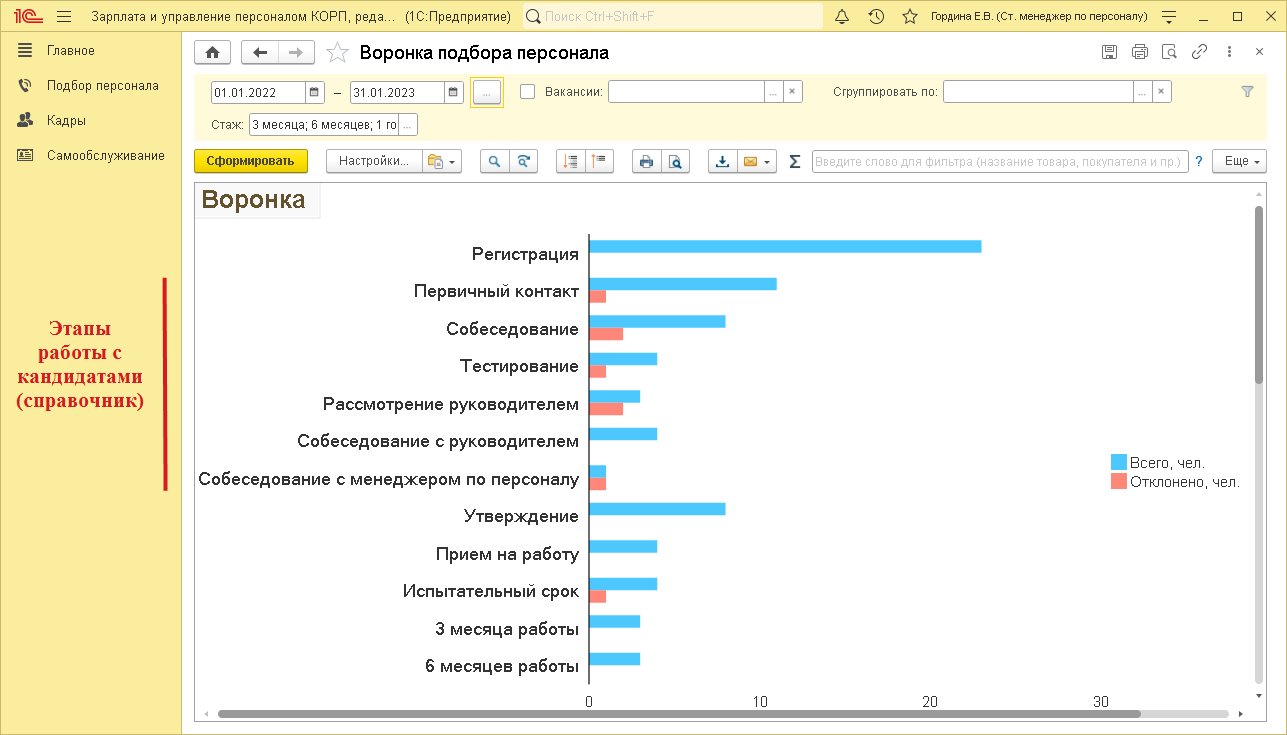
Task: Open header print preview icon
Action: 1169,52
